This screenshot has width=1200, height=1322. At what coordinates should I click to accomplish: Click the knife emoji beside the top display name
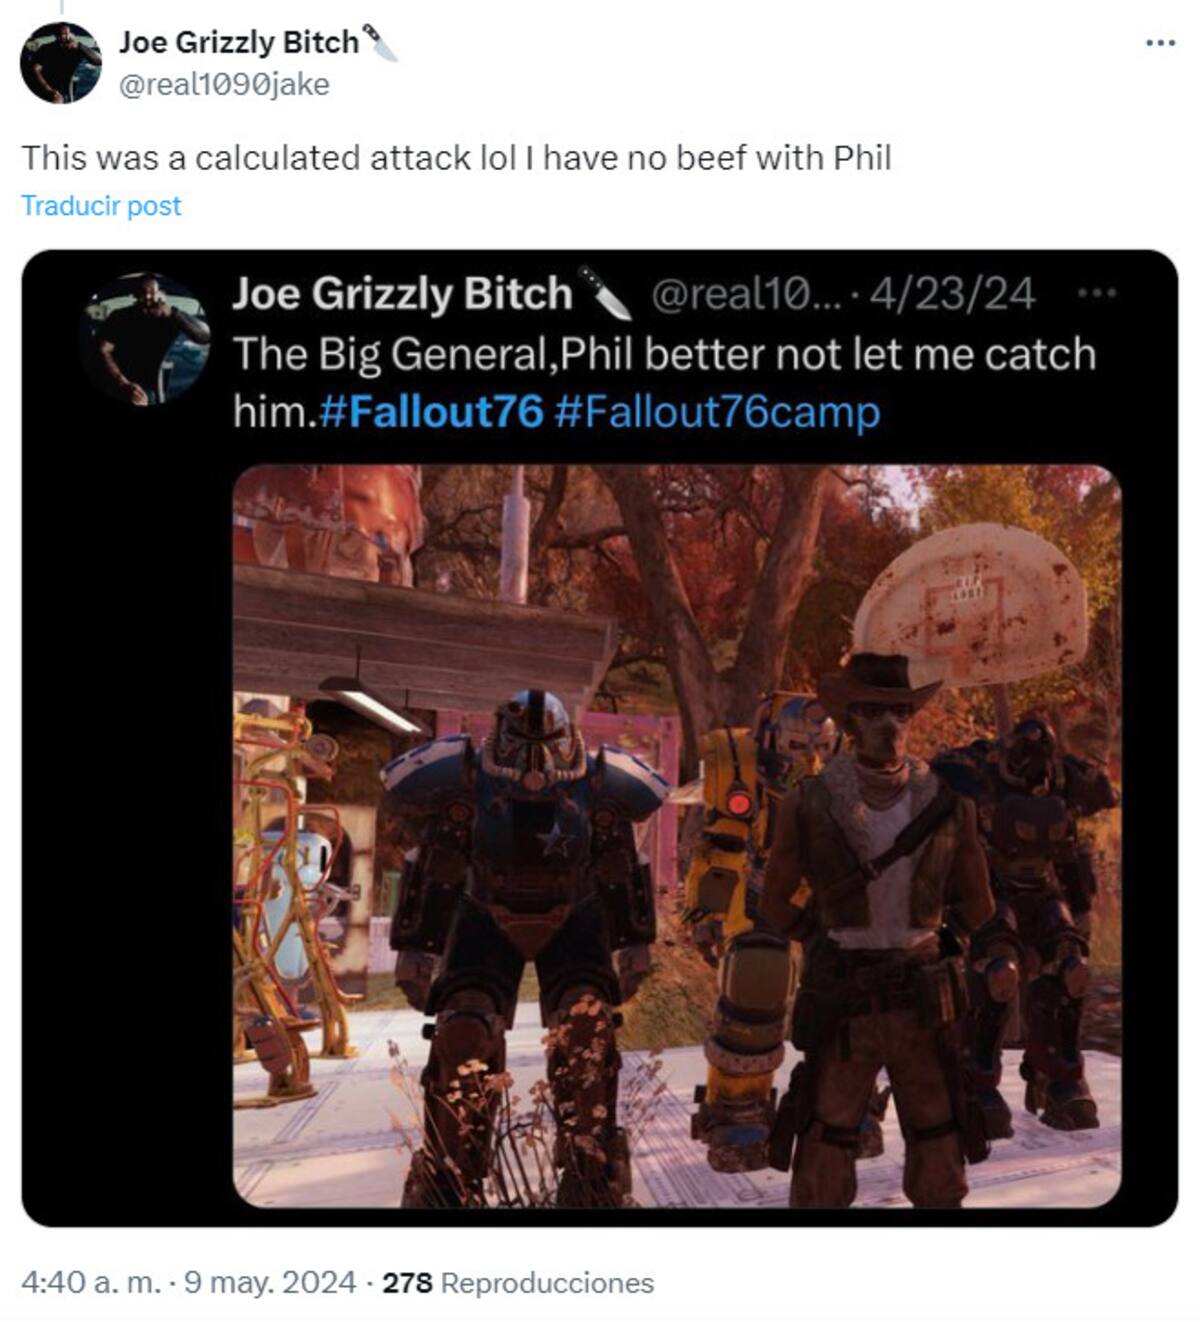tap(380, 43)
